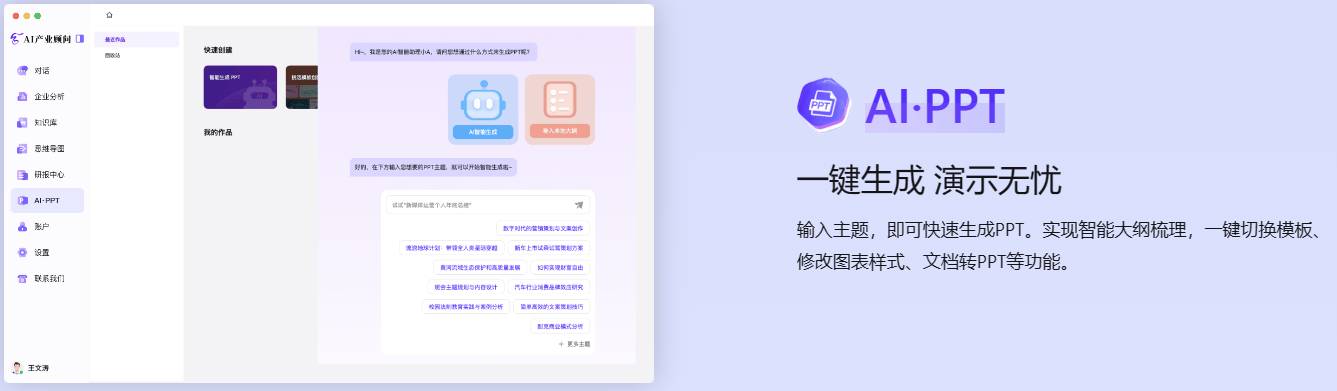Screen dimensions: 1337x391
Task: Click the 导入本地大纲 button
Action: point(560,131)
